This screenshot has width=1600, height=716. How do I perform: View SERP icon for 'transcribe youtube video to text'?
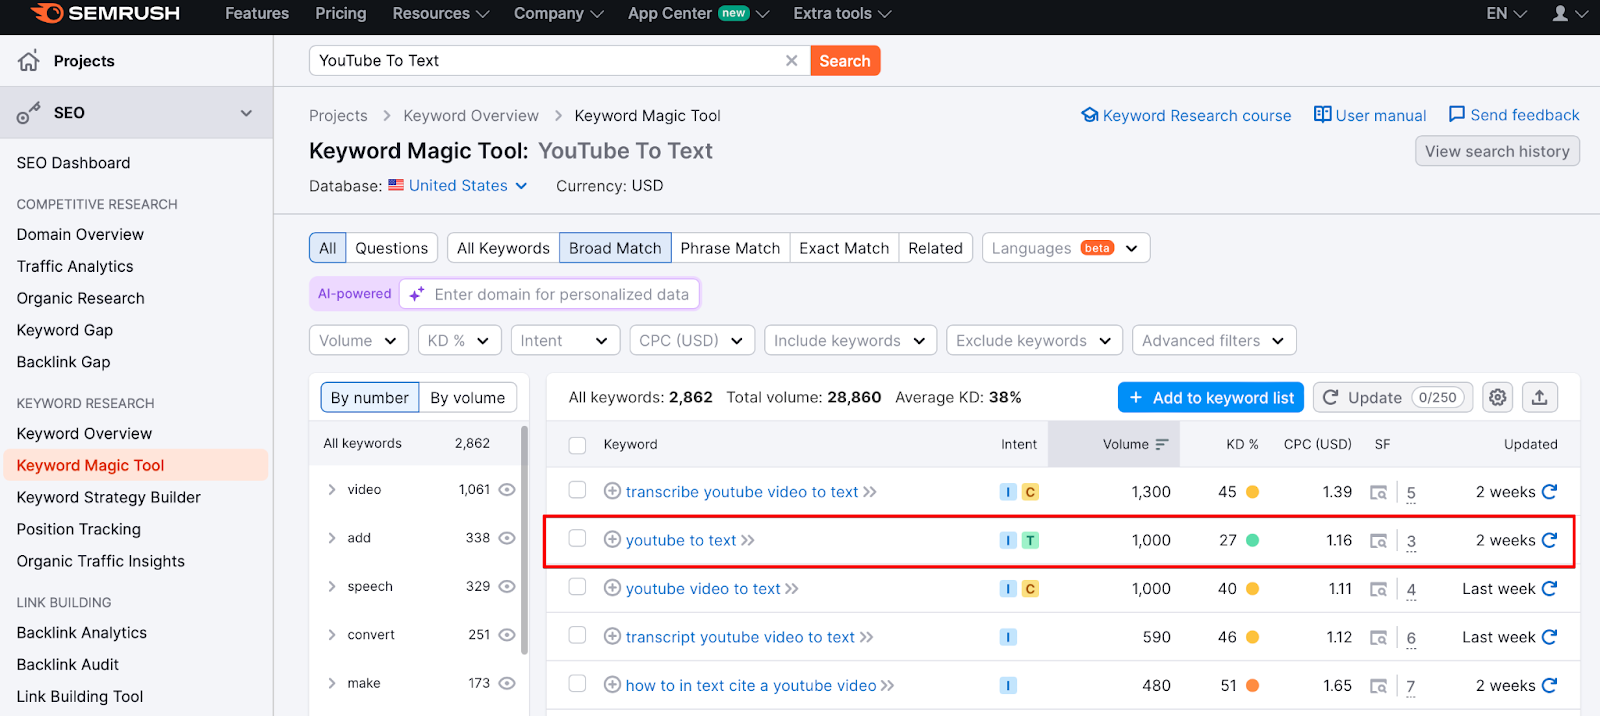[x=1378, y=492]
